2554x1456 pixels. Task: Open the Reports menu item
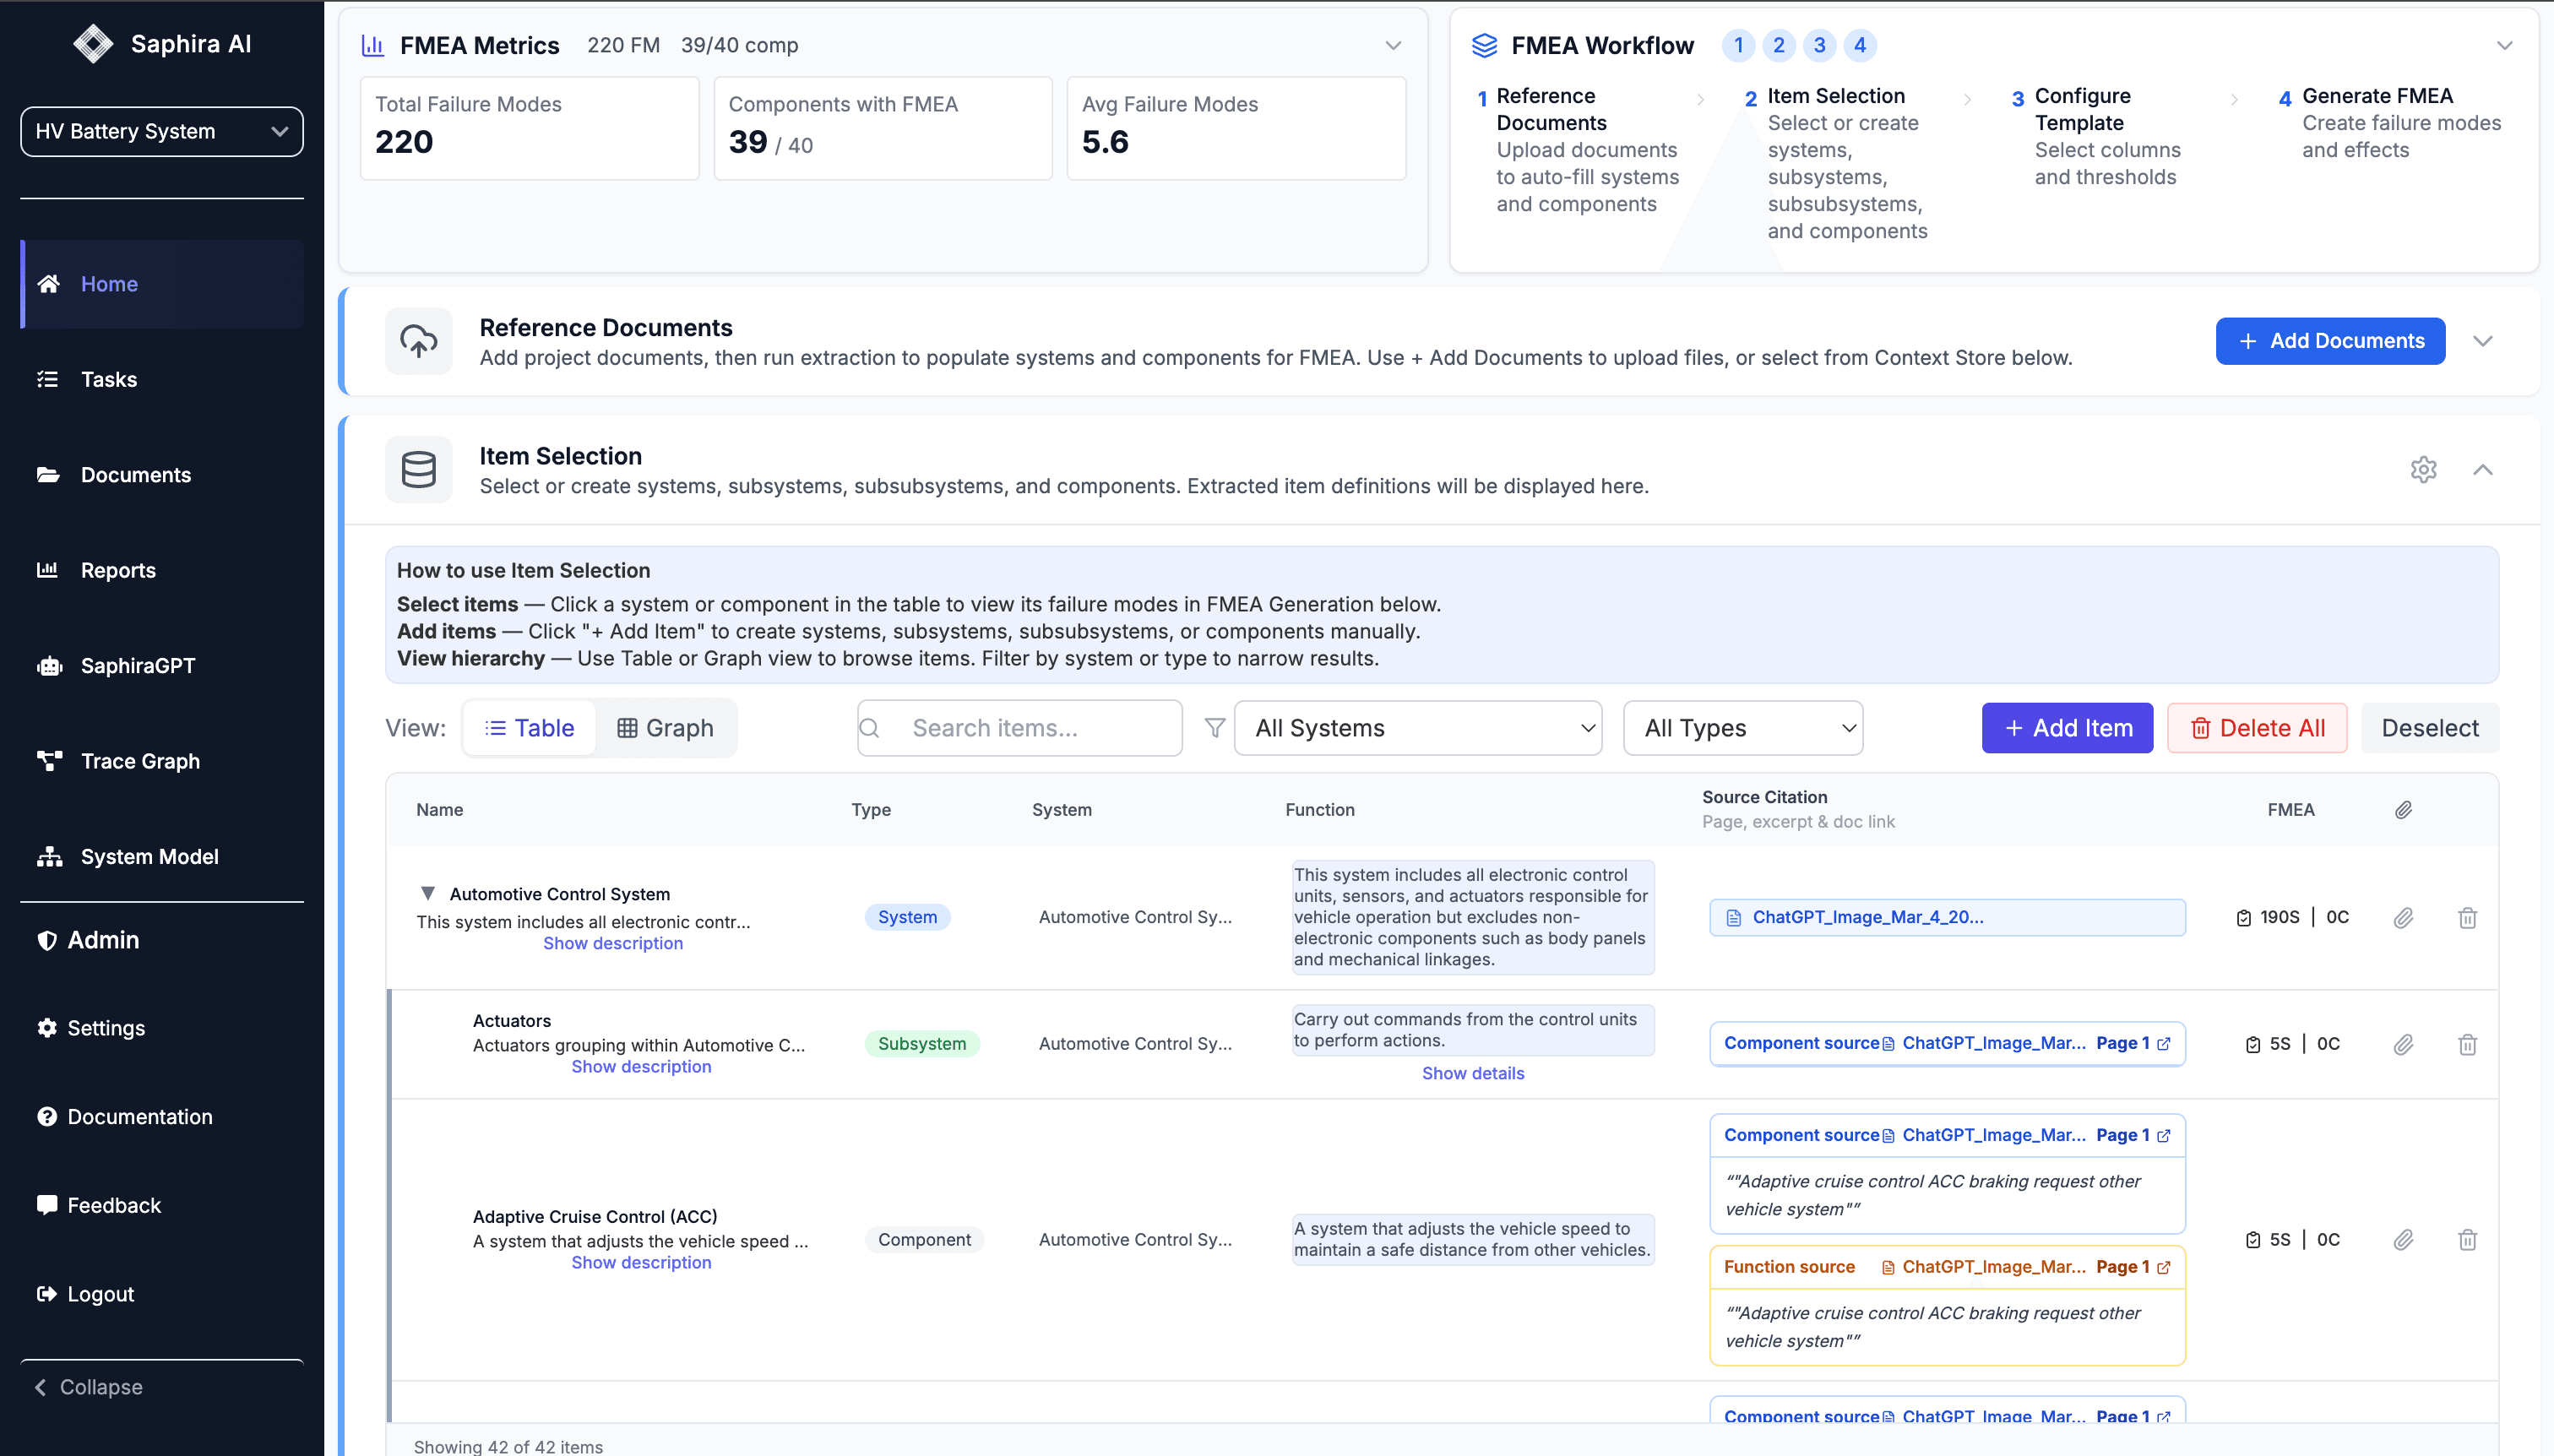[x=118, y=570]
